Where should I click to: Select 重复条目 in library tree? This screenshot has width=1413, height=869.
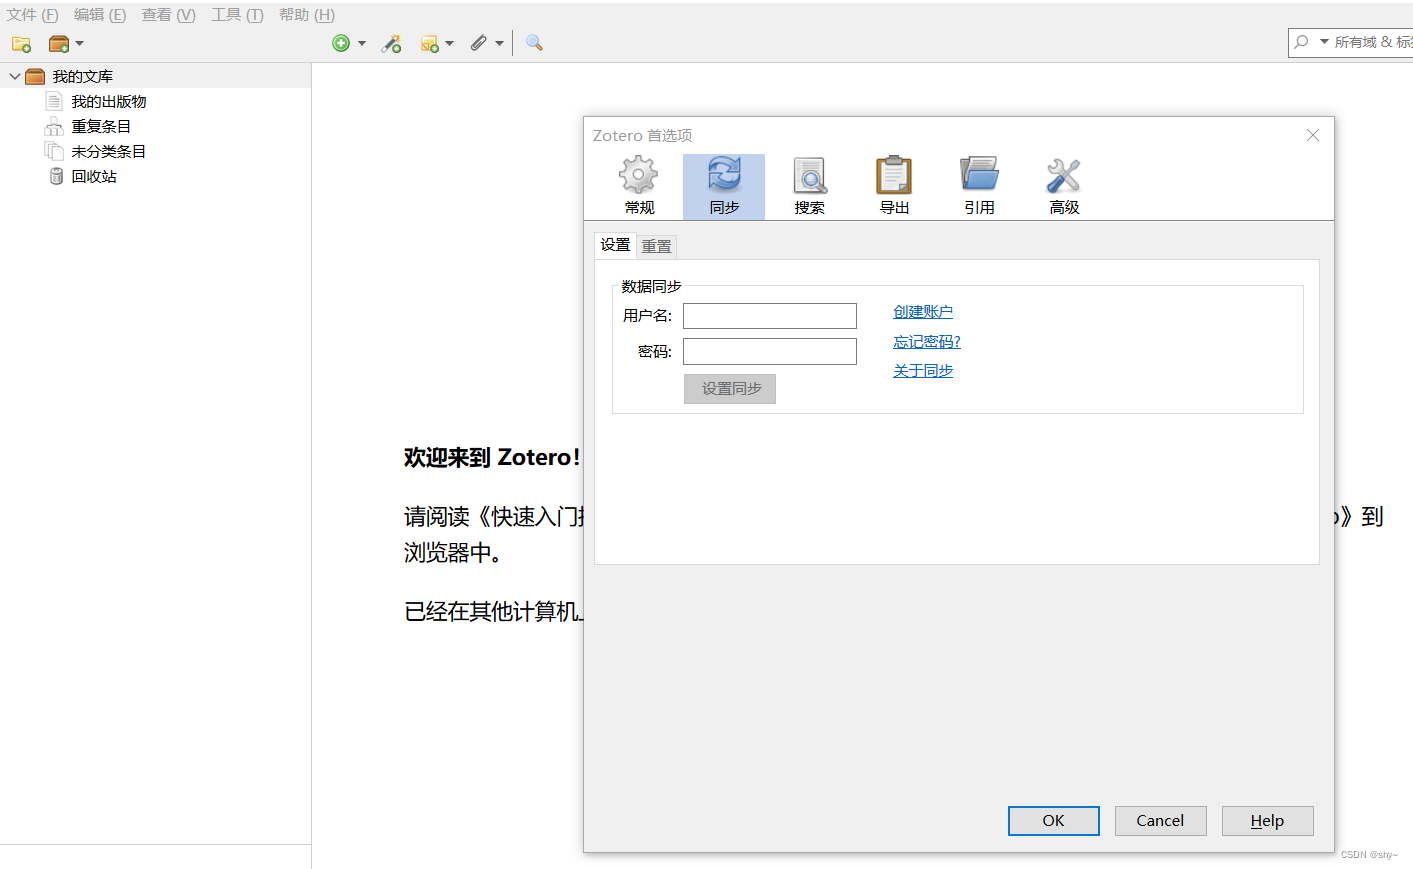101,126
